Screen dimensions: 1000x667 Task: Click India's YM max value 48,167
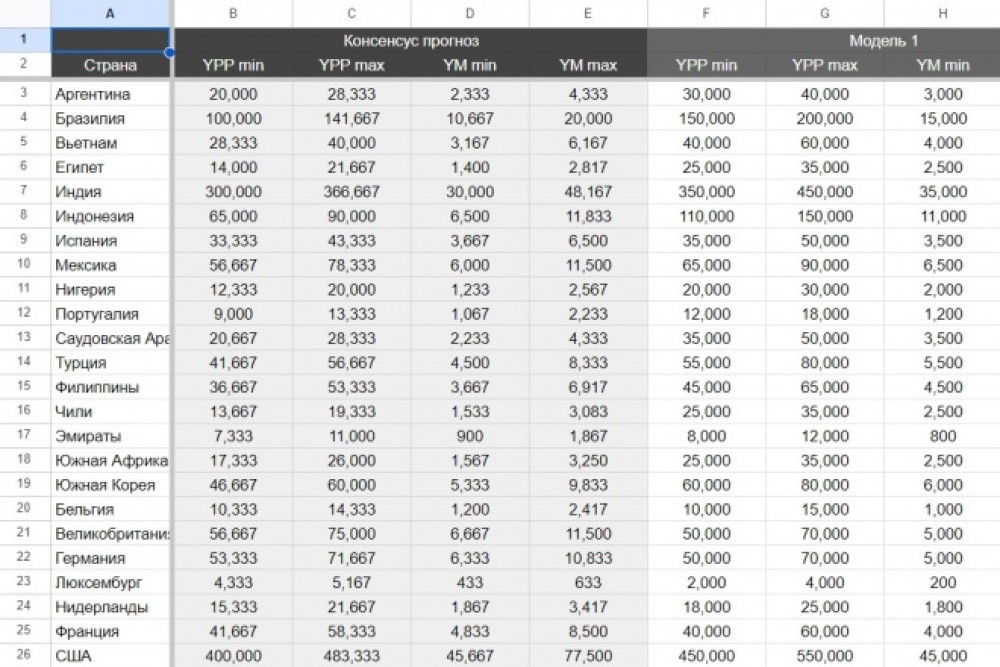point(588,191)
